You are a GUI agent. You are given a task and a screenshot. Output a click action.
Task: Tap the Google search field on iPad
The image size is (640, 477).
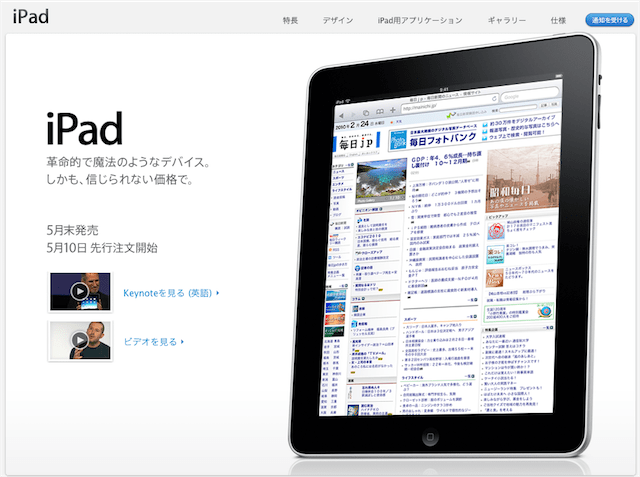[x=529, y=94]
